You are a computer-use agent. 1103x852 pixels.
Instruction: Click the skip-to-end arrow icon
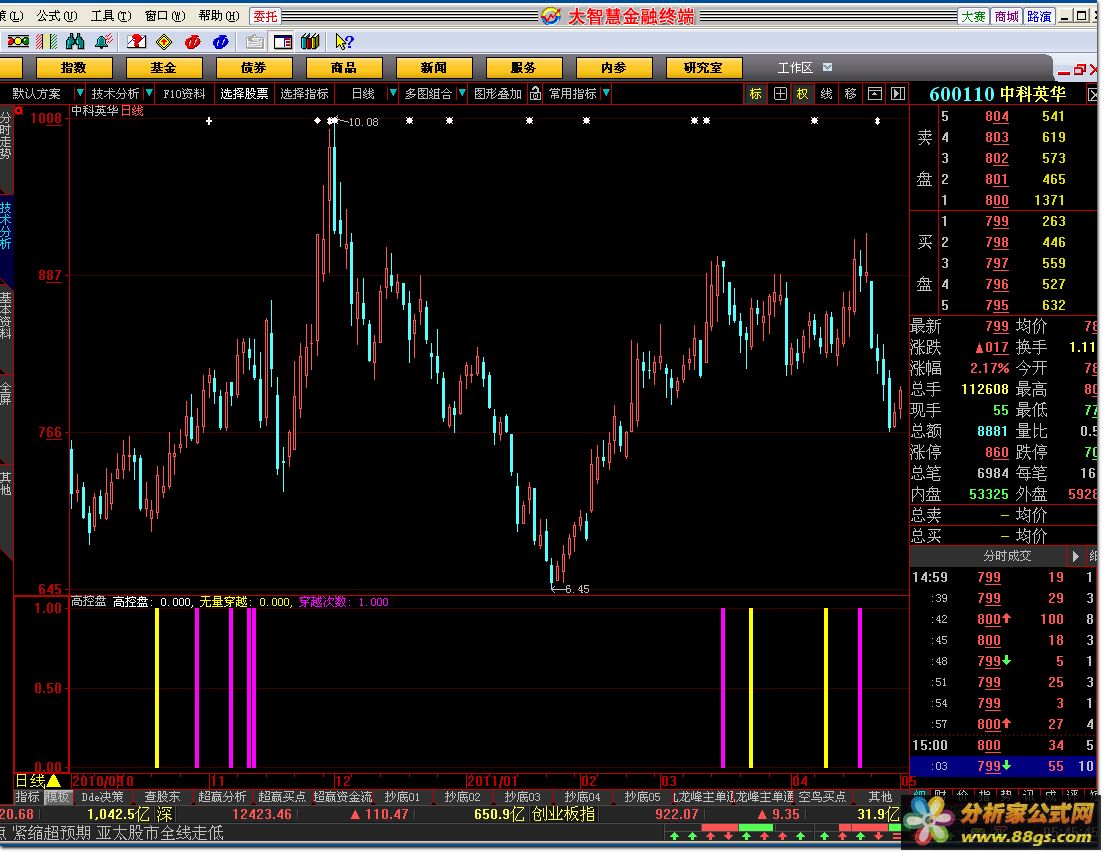(898, 94)
